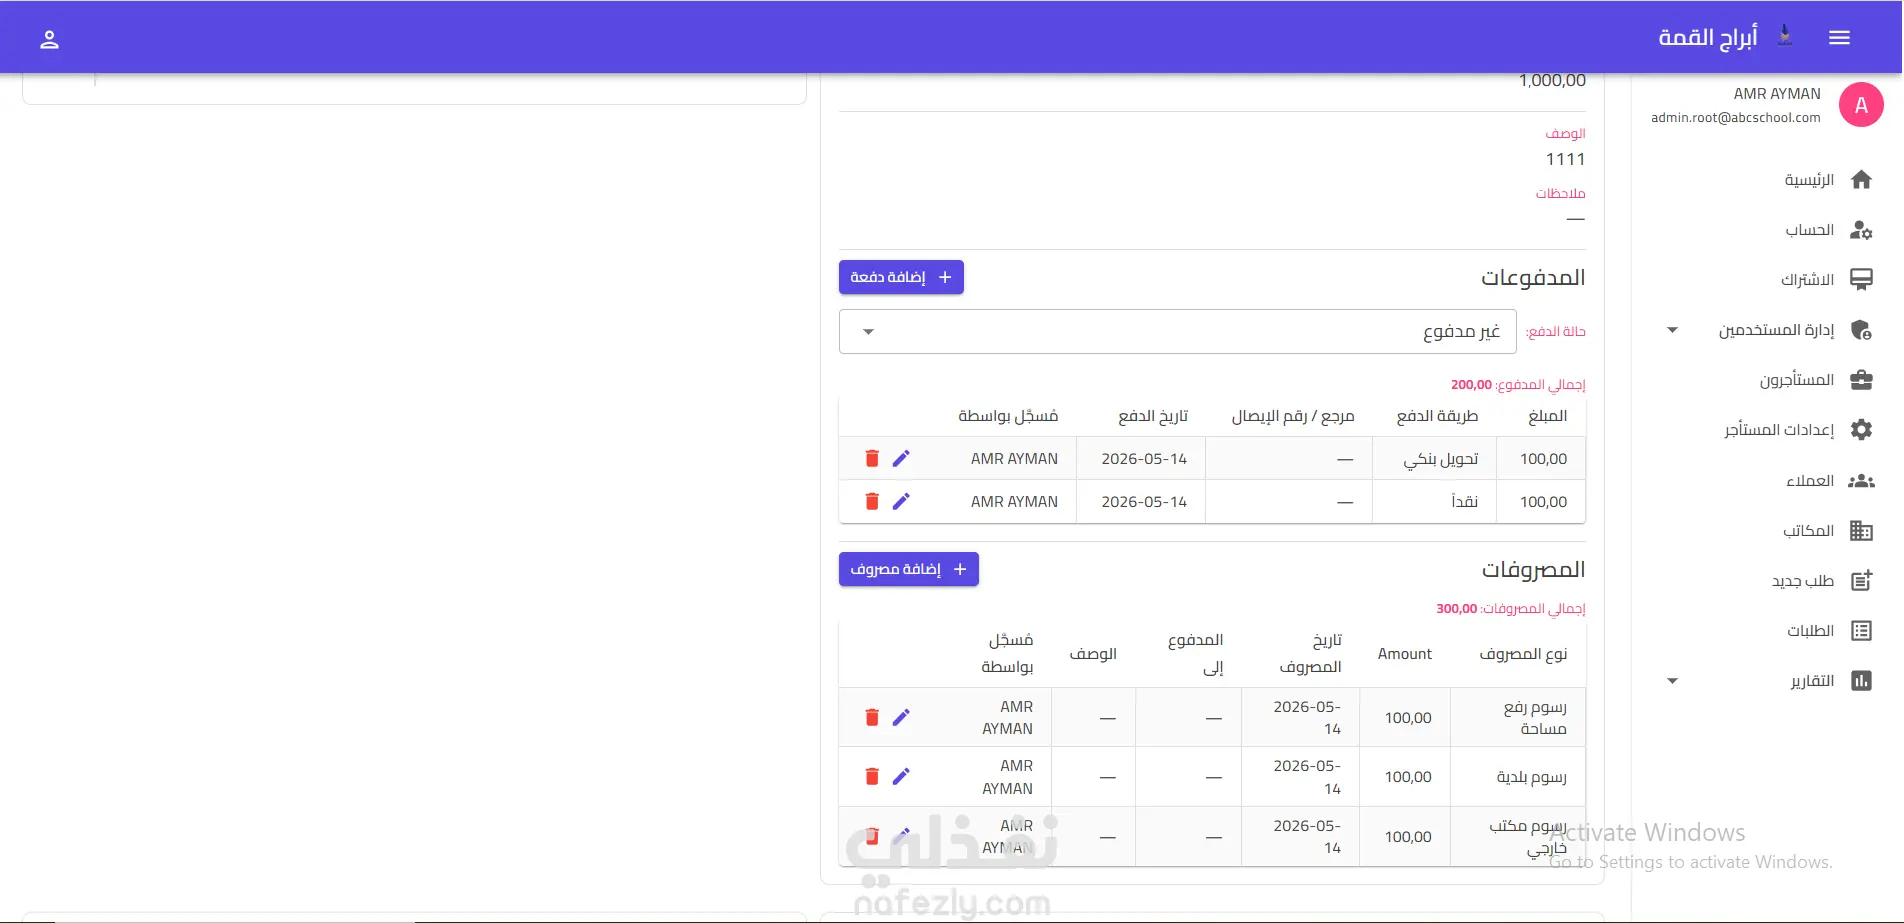Click the إدارة المستخدمين shield icon
The width and height of the screenshot is (1904, 923).
tap(1861, 330)
